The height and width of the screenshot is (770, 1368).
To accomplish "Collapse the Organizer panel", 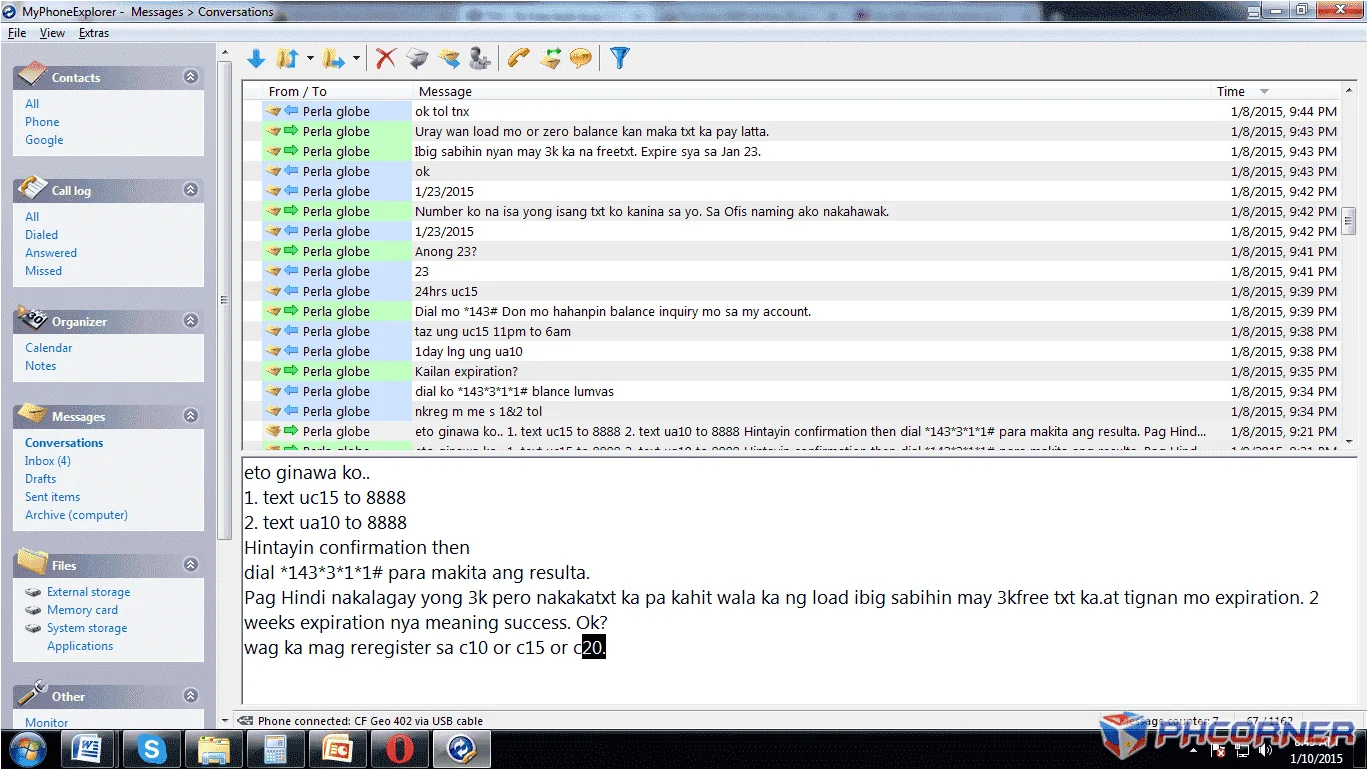I will click(191, 321).
